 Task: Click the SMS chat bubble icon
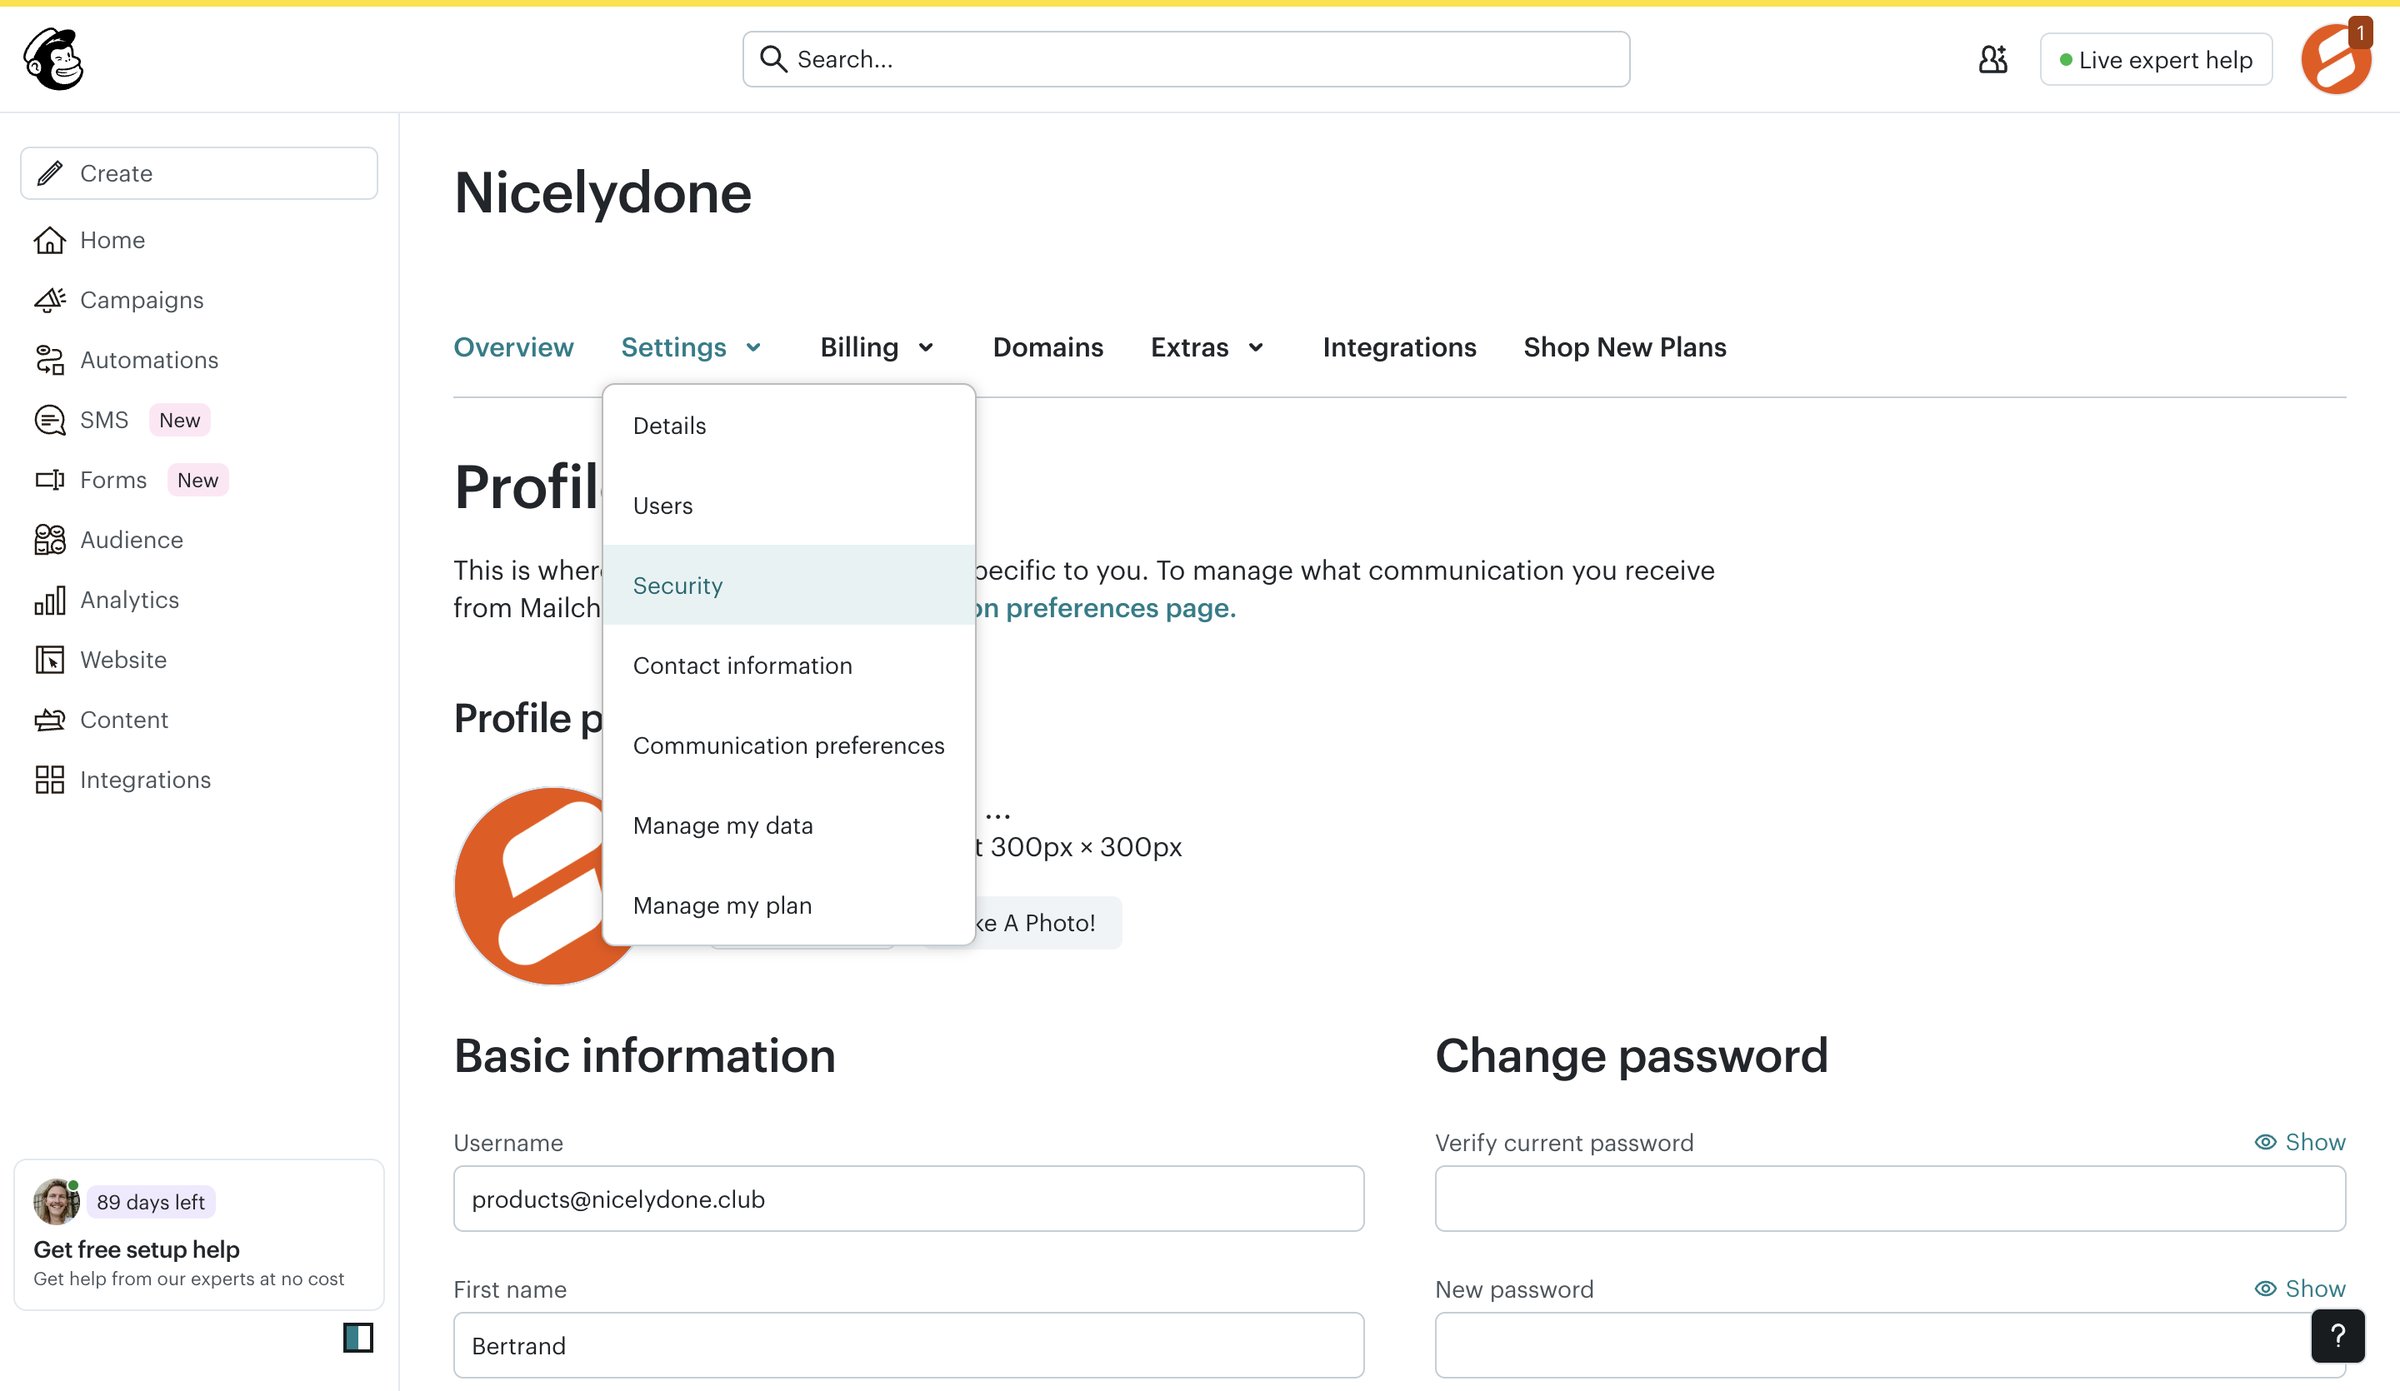50,420
